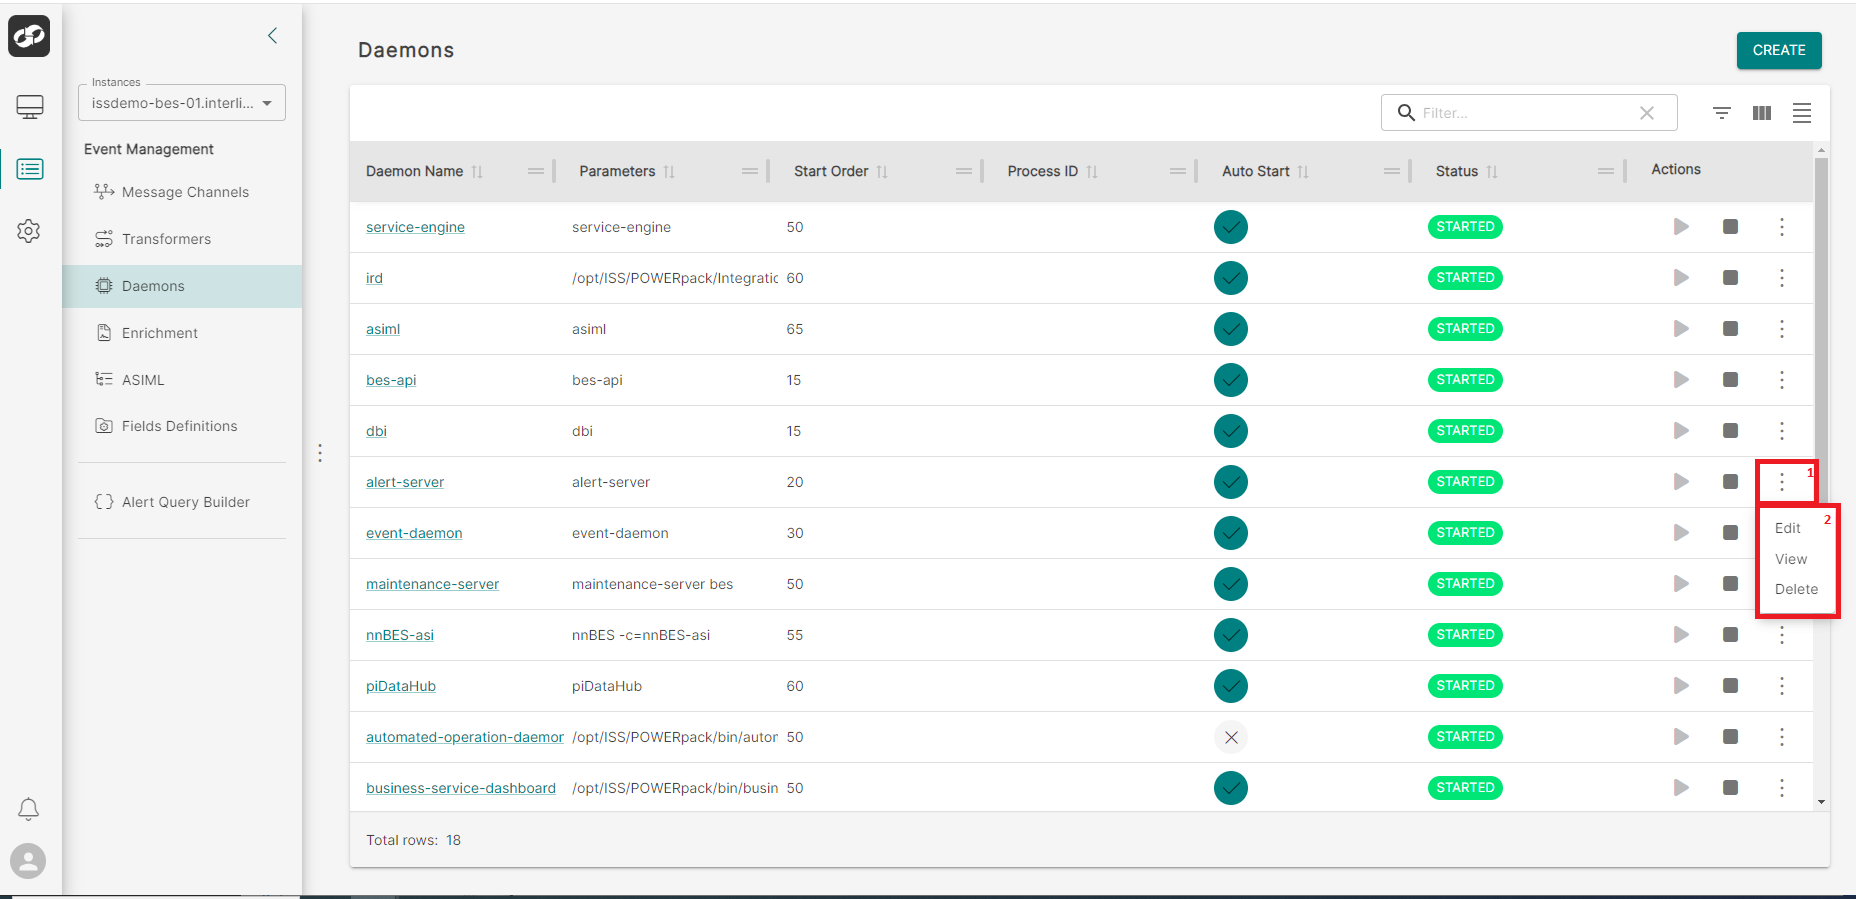The height and width of the screenshot is (899, 1856).
Task: Enable auto start for automated-operation-daemon
Action: [x=1231, y=737]
